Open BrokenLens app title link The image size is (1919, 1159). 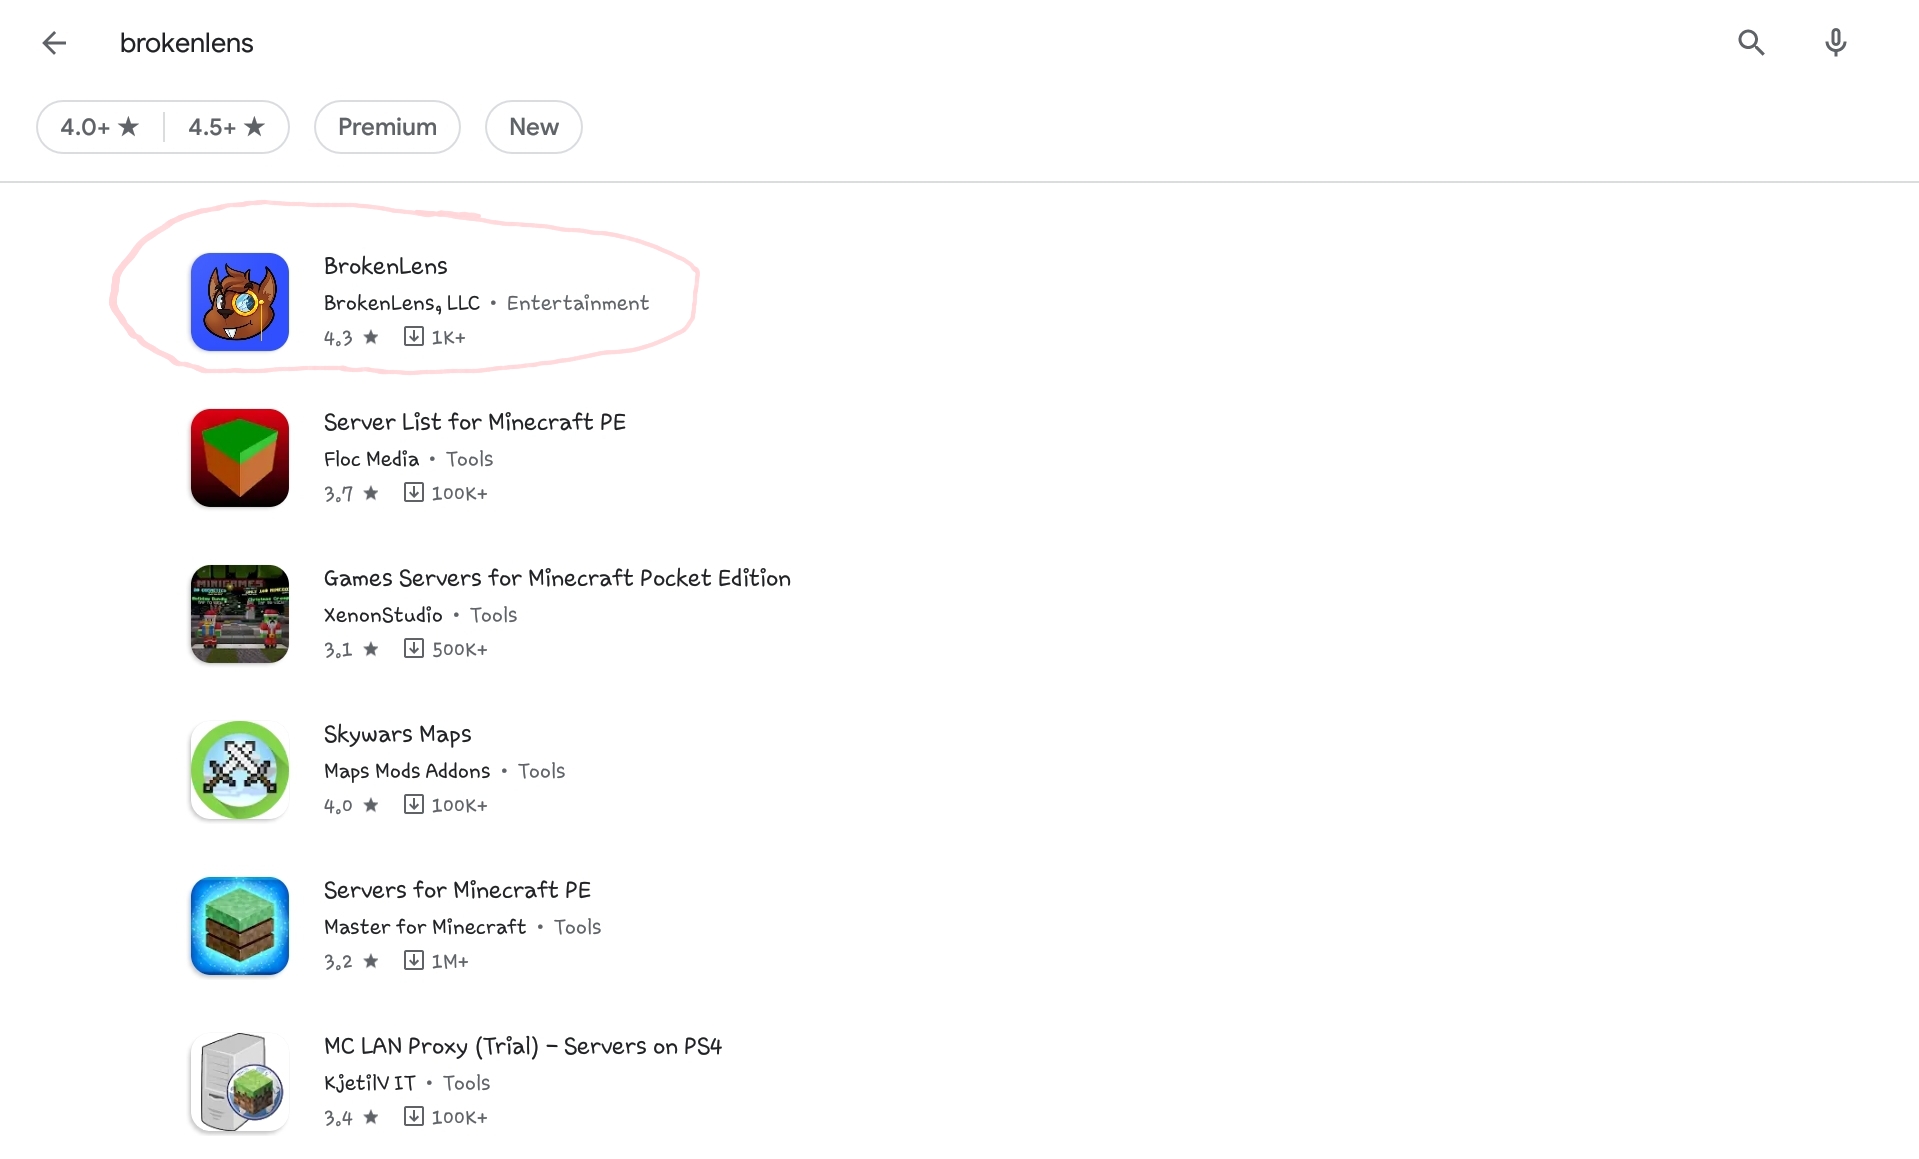[x=386, y=266]
